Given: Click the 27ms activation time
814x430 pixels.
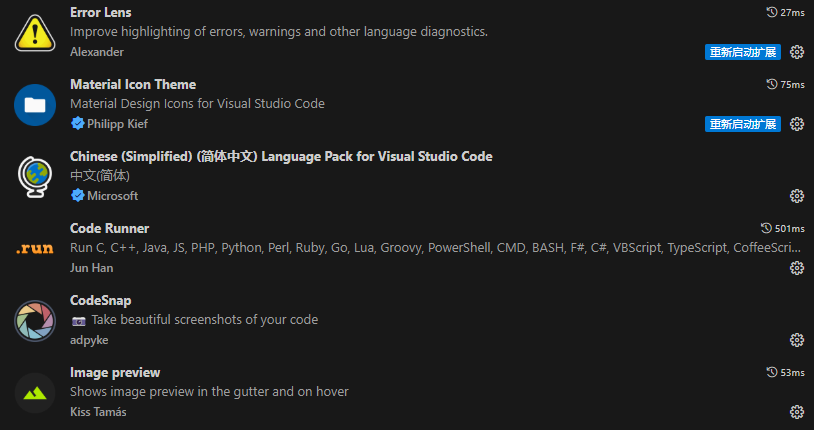Looking at the screenshot, I should click(x=792, y=12).
